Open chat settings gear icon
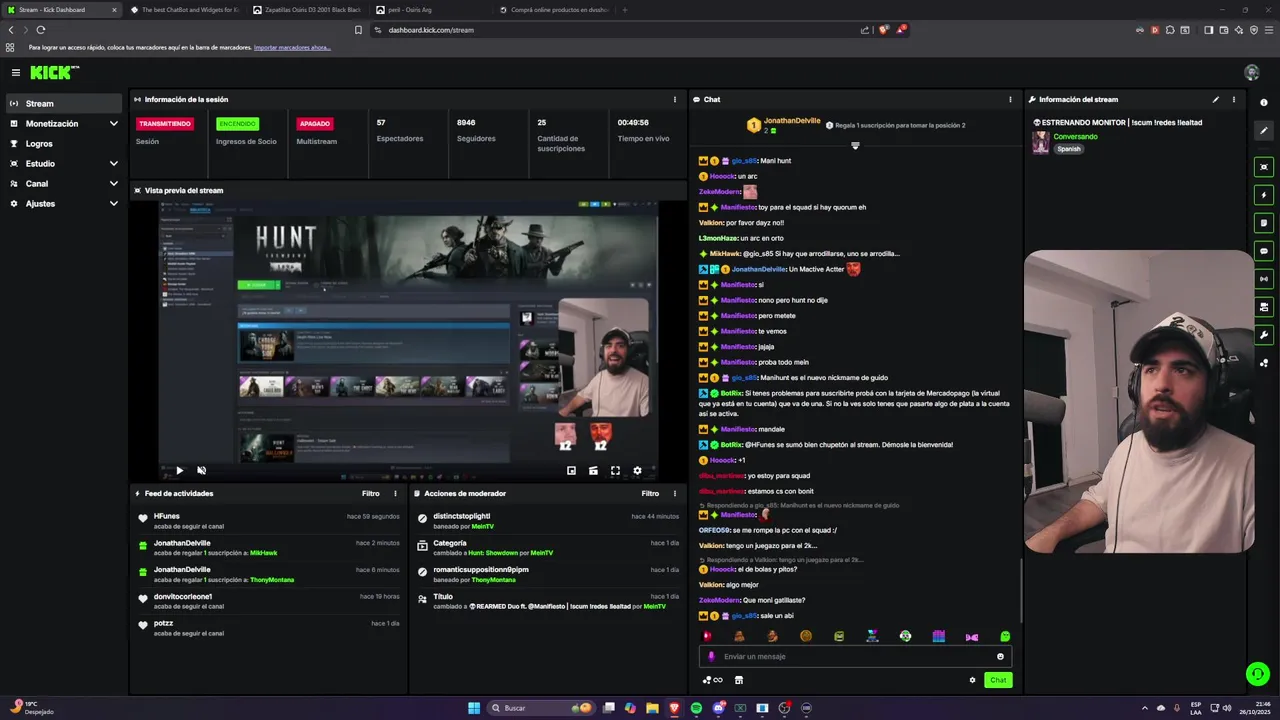Viewport: 1280px width, 720px height. (x=972, y=680)
